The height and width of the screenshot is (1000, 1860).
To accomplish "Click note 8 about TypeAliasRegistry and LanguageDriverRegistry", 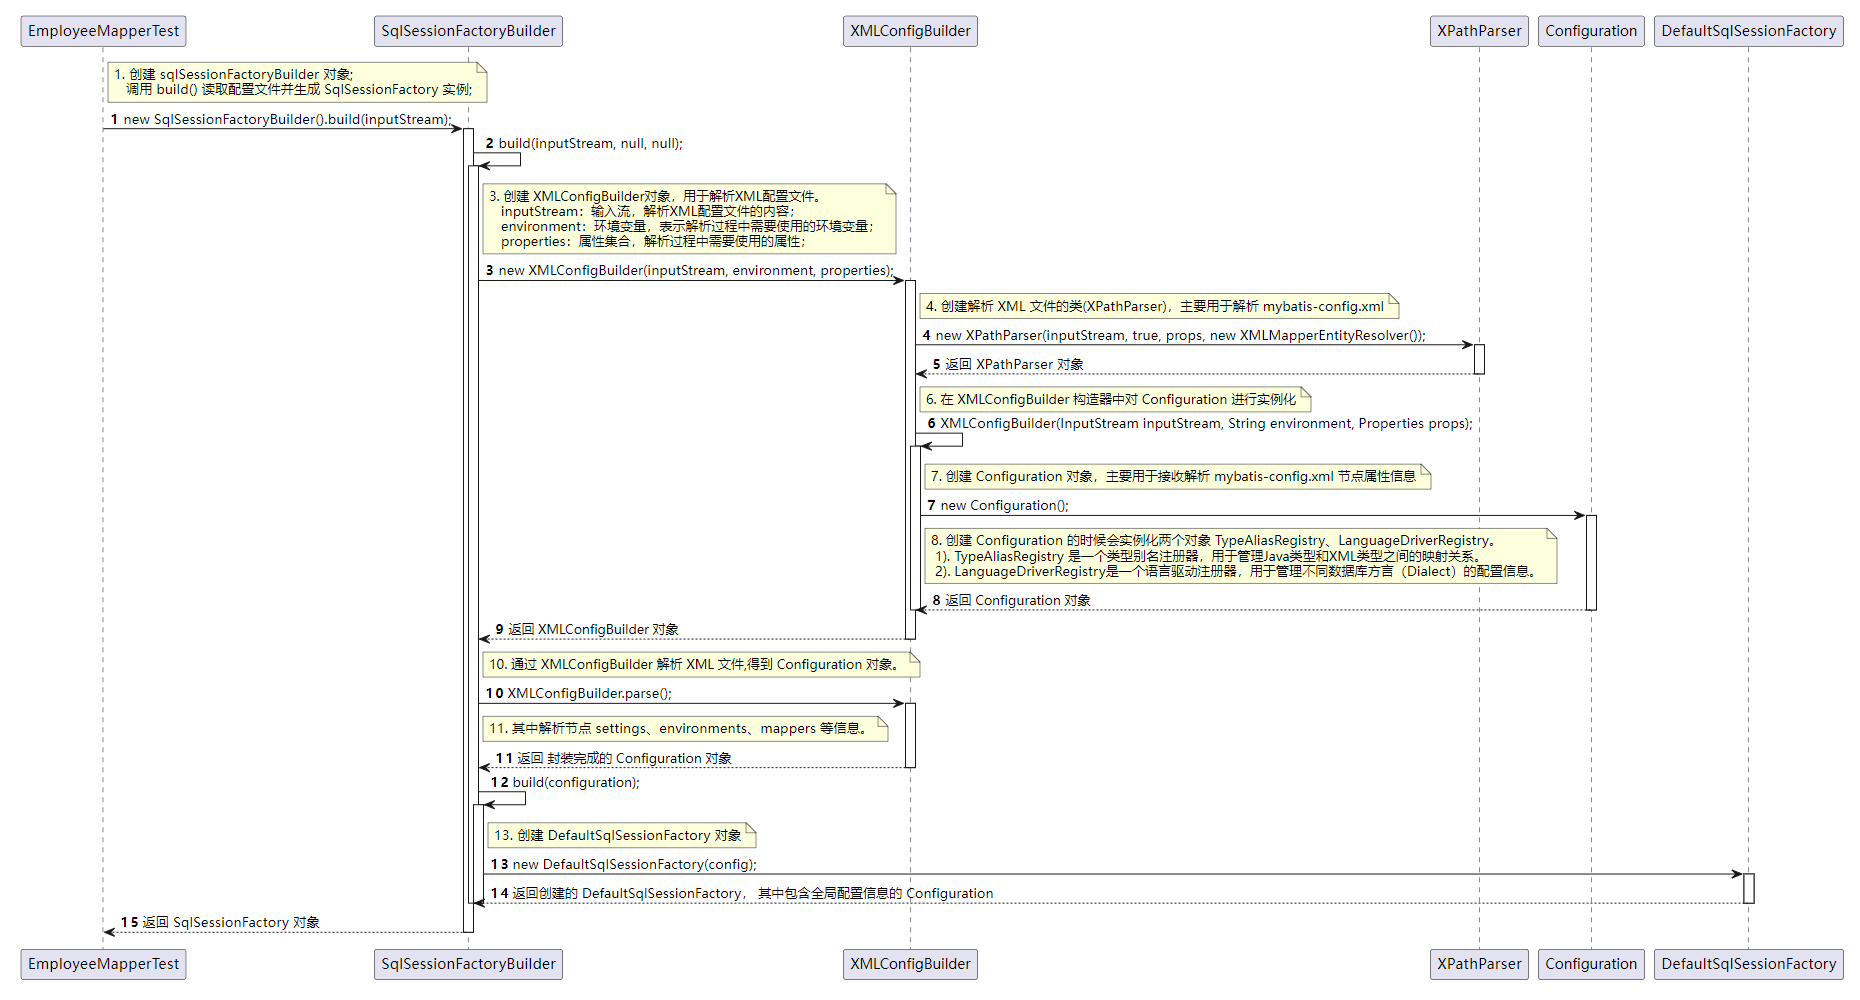I will pyautogui.click(x=1241, y=556).
